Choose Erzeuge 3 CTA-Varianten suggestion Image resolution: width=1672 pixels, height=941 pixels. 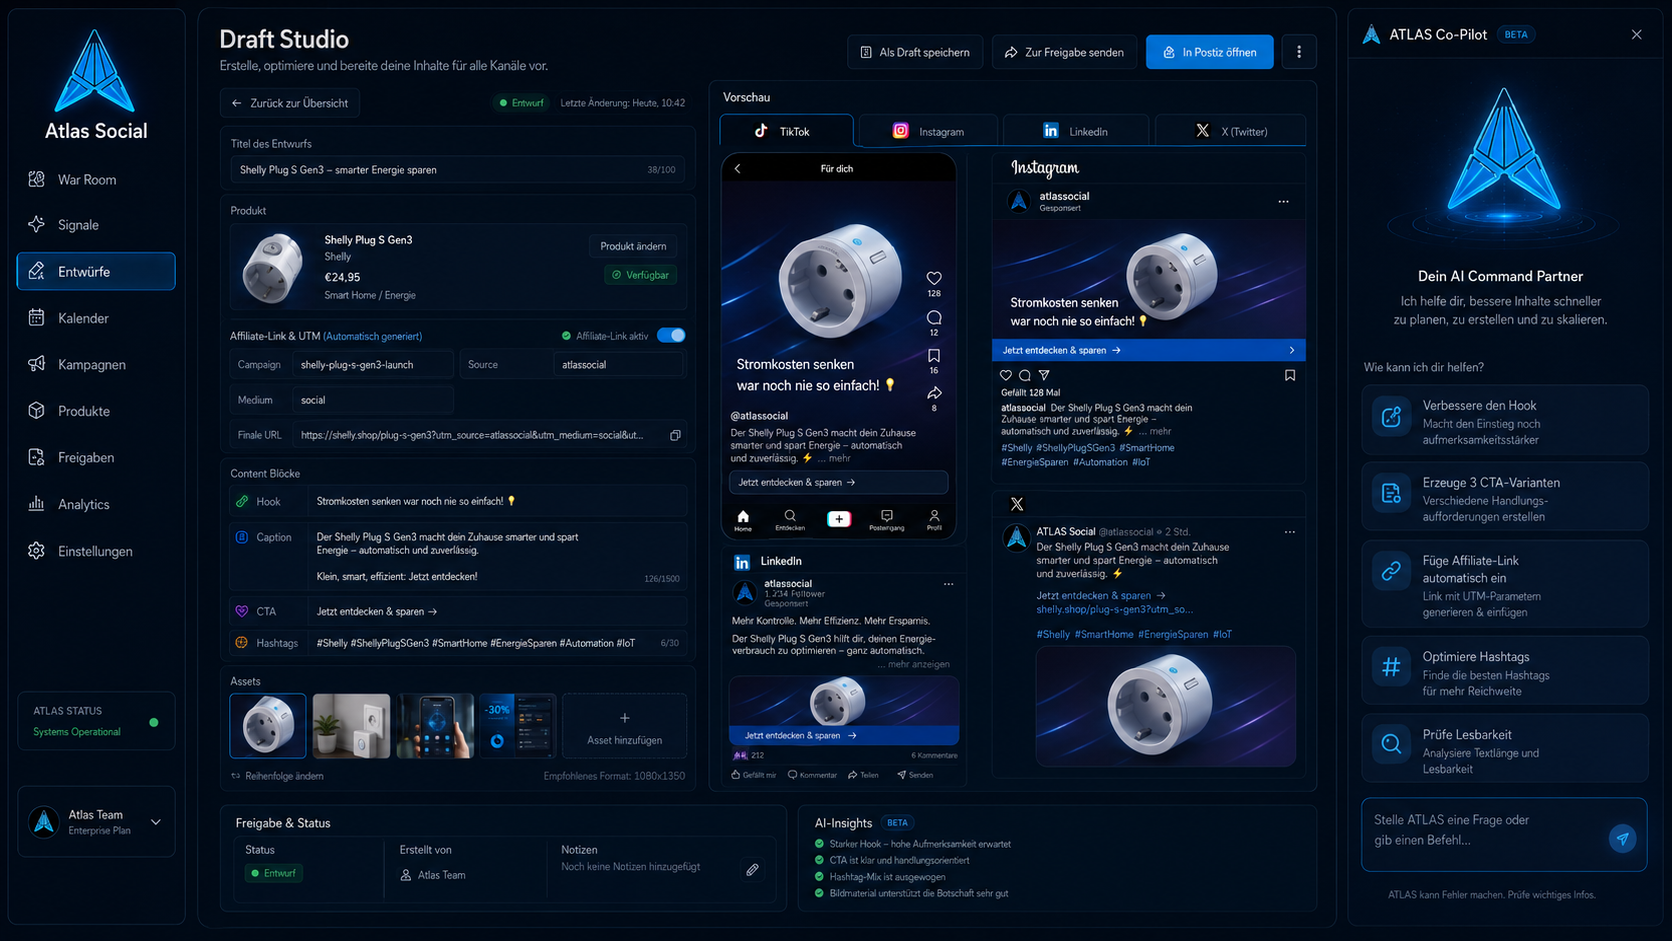click(1505, 498)
